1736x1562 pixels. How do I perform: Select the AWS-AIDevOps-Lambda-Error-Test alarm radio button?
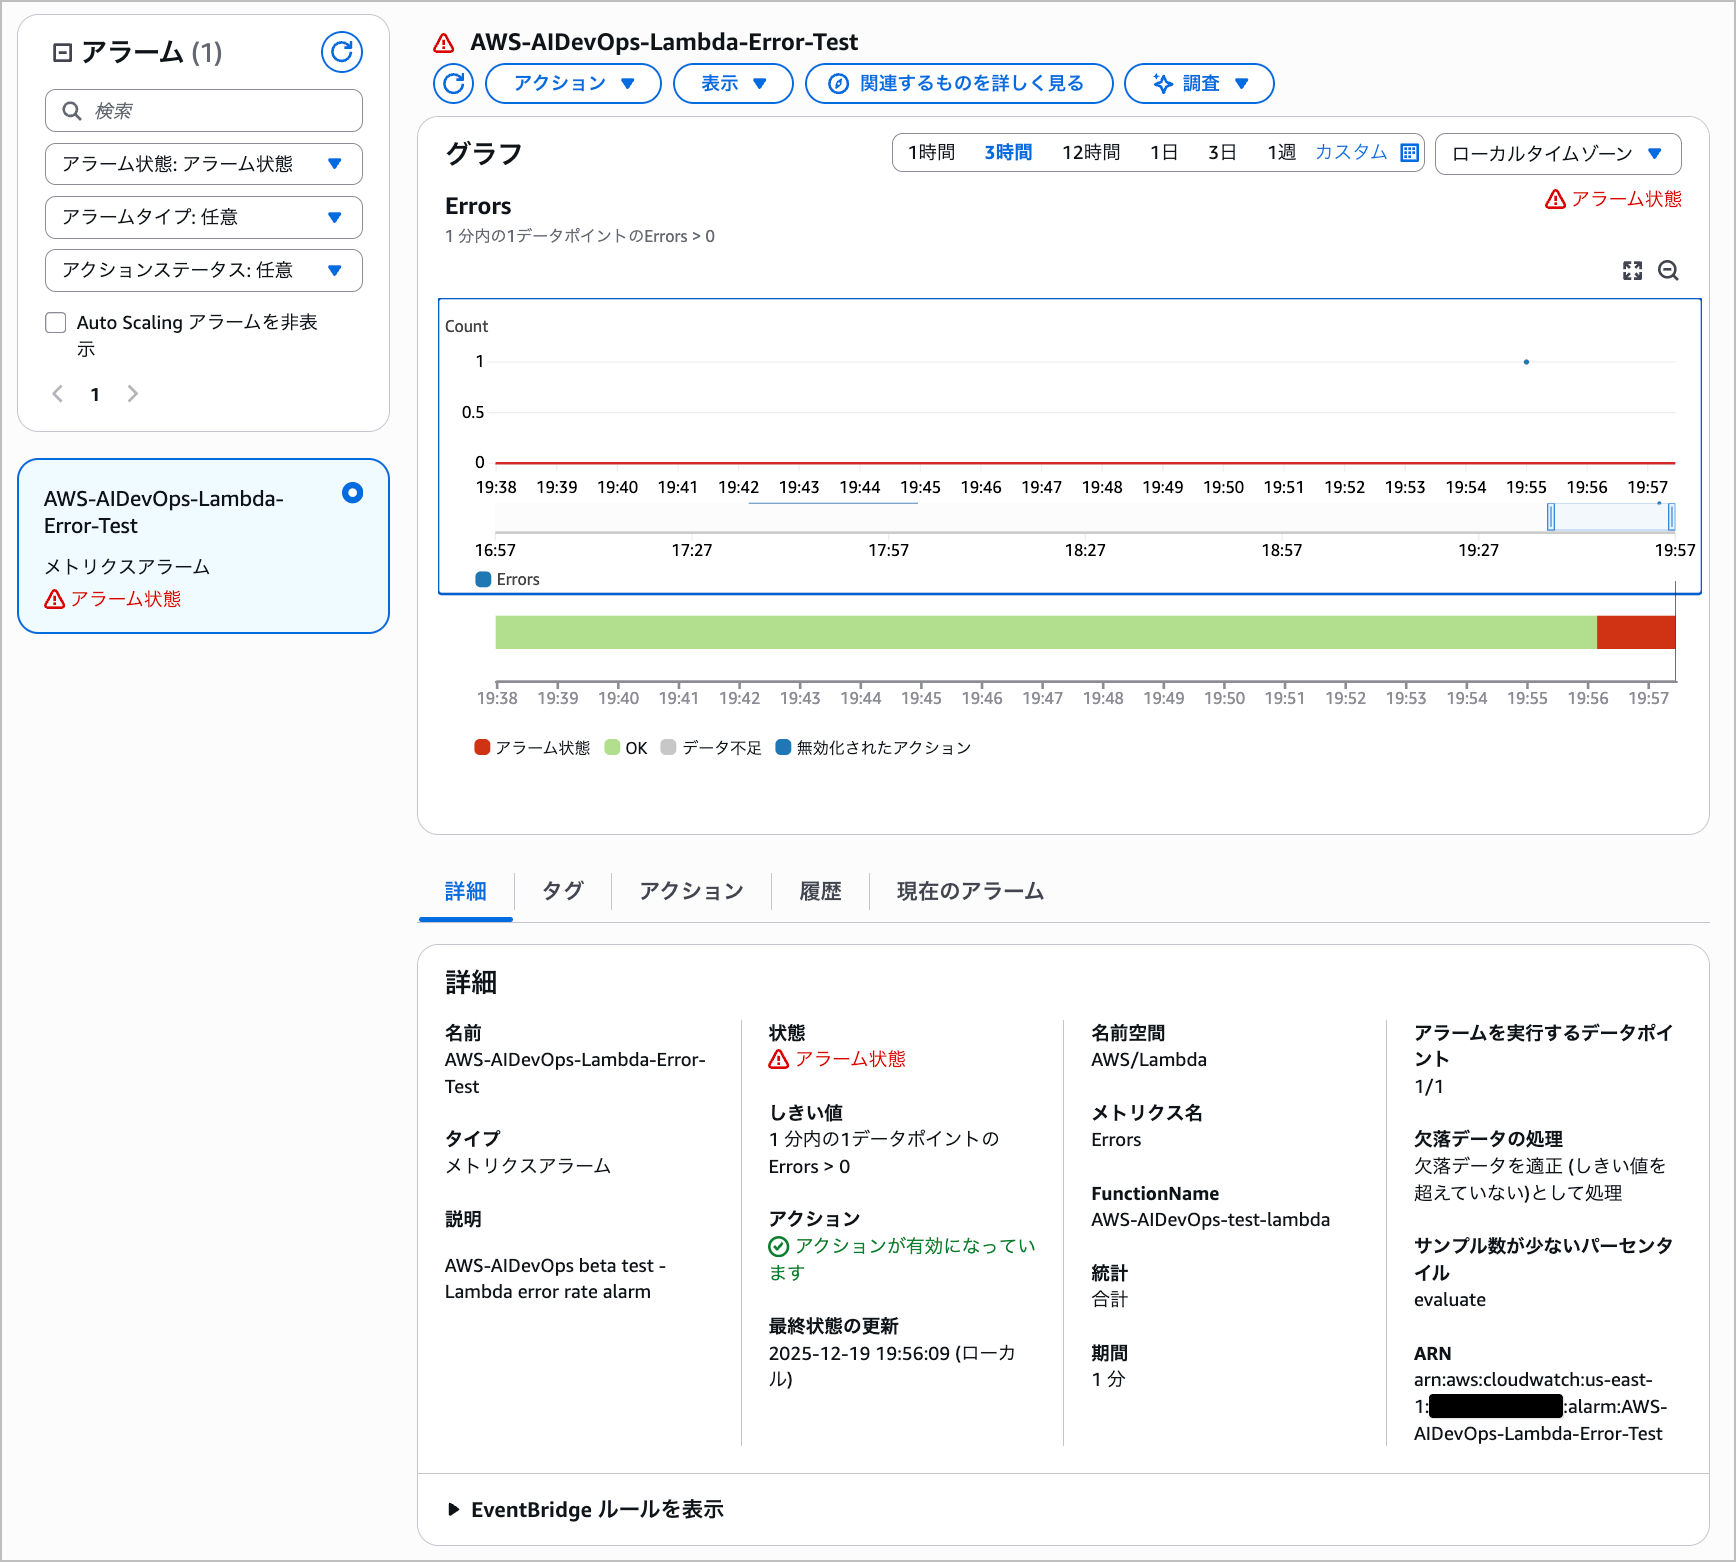[x=352, y=493]
